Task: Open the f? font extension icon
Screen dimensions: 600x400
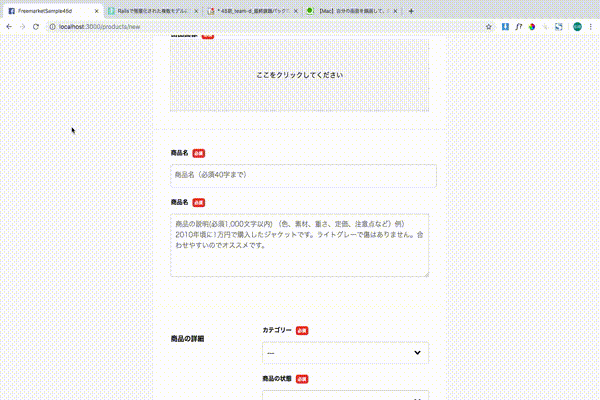Action: pyautogui.click(x=518, y=26)
